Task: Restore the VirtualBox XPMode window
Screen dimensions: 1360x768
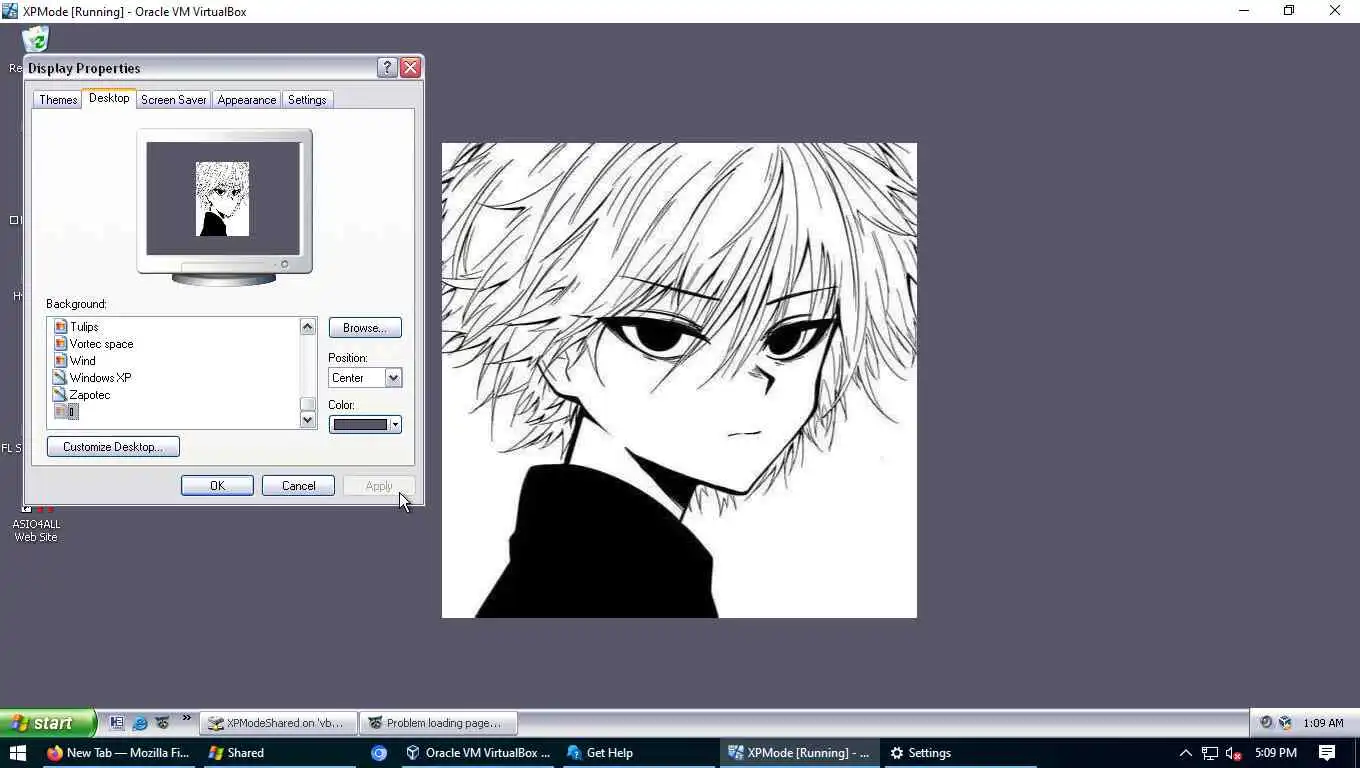Action: [x=1289, y=11]
